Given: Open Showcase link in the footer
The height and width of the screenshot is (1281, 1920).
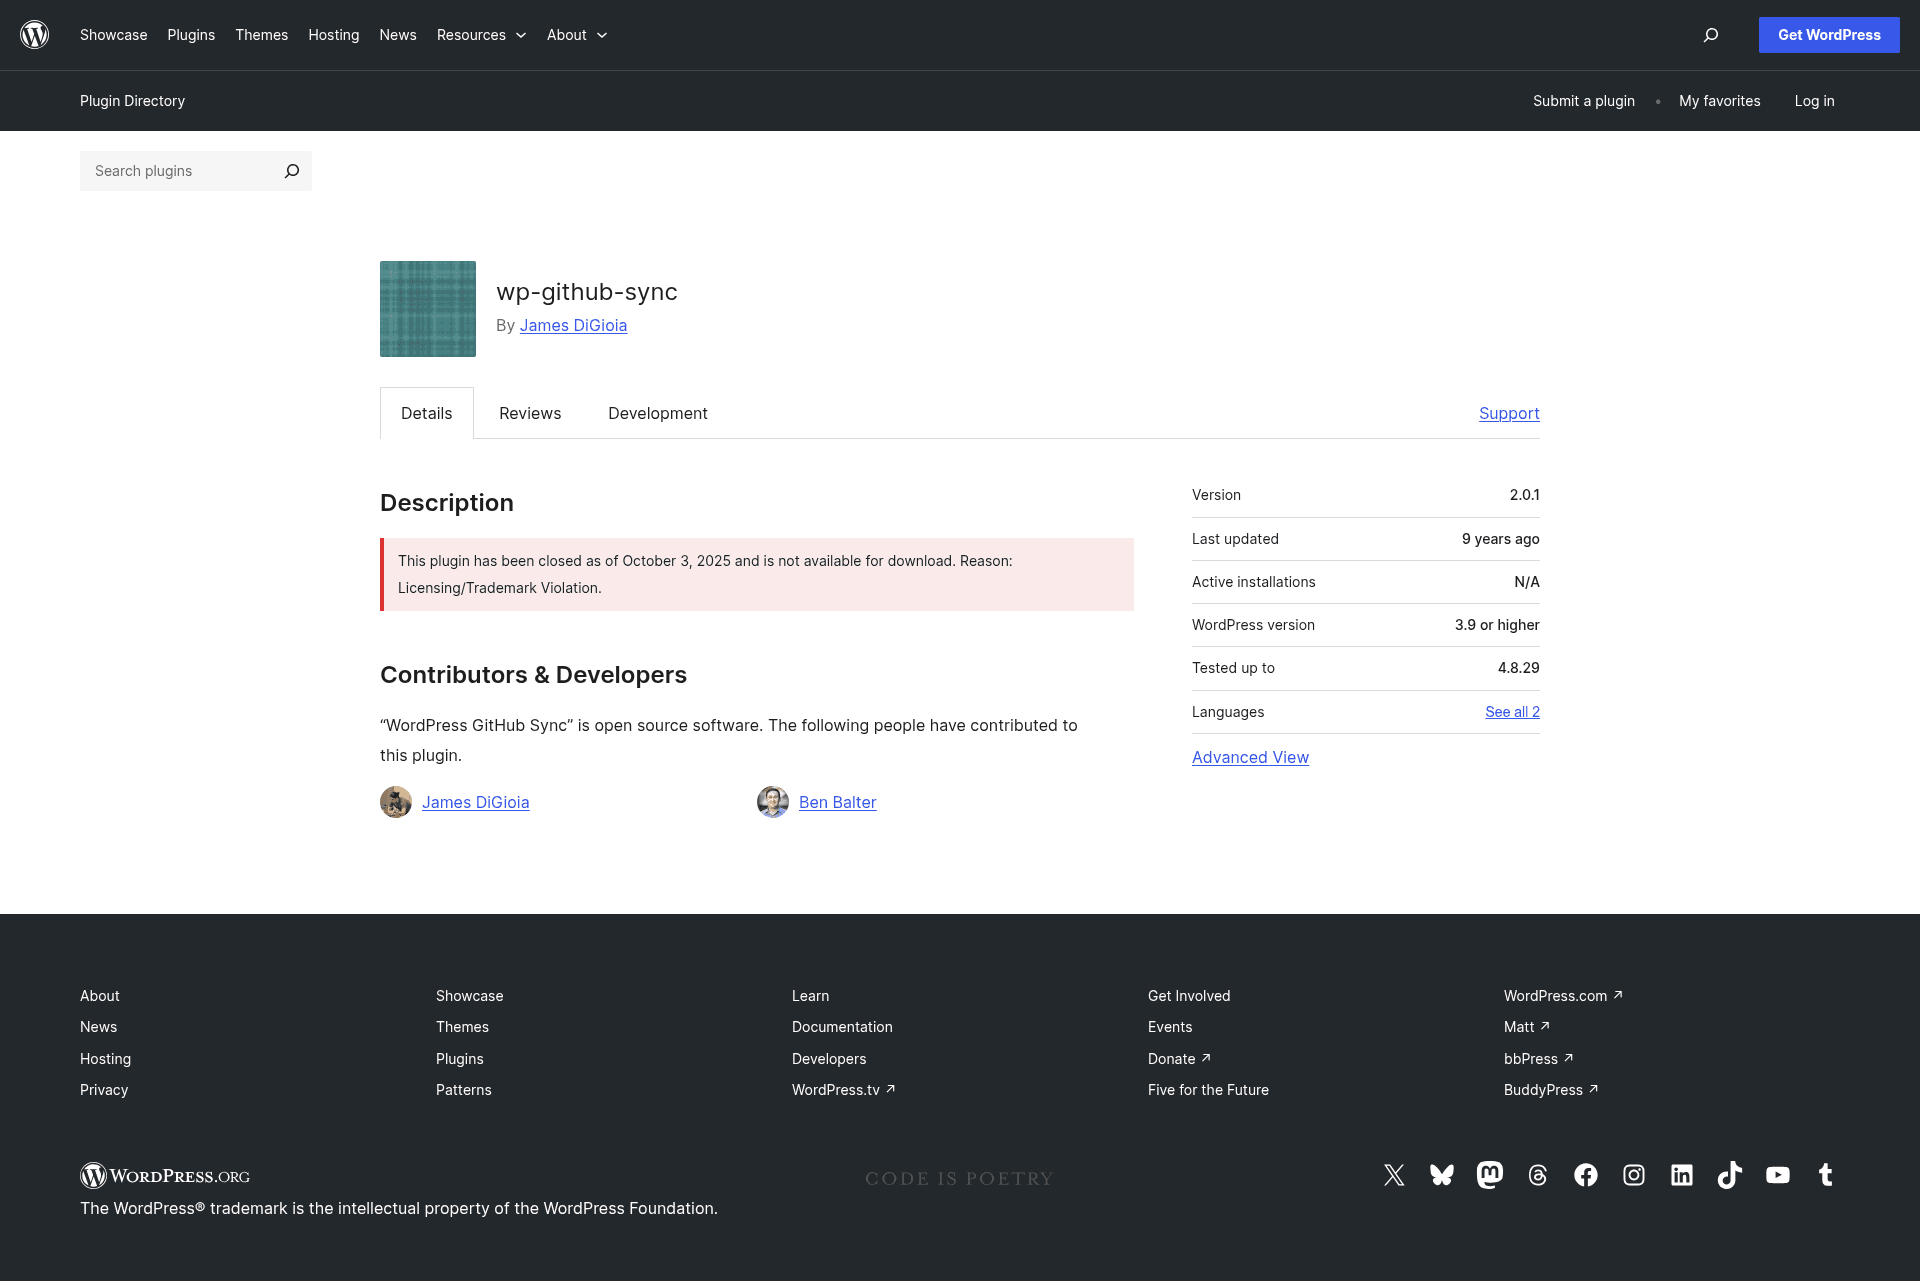Looking at the screenshot, I should click(470, 996).
